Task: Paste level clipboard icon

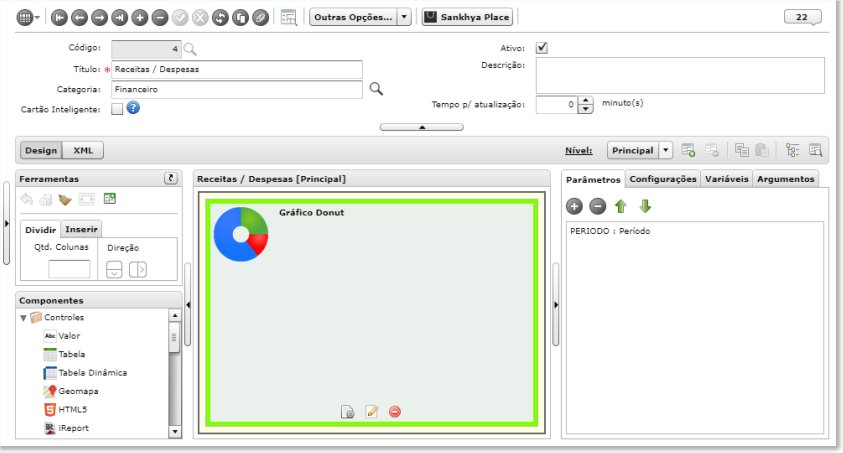Action: pos(762,150)
